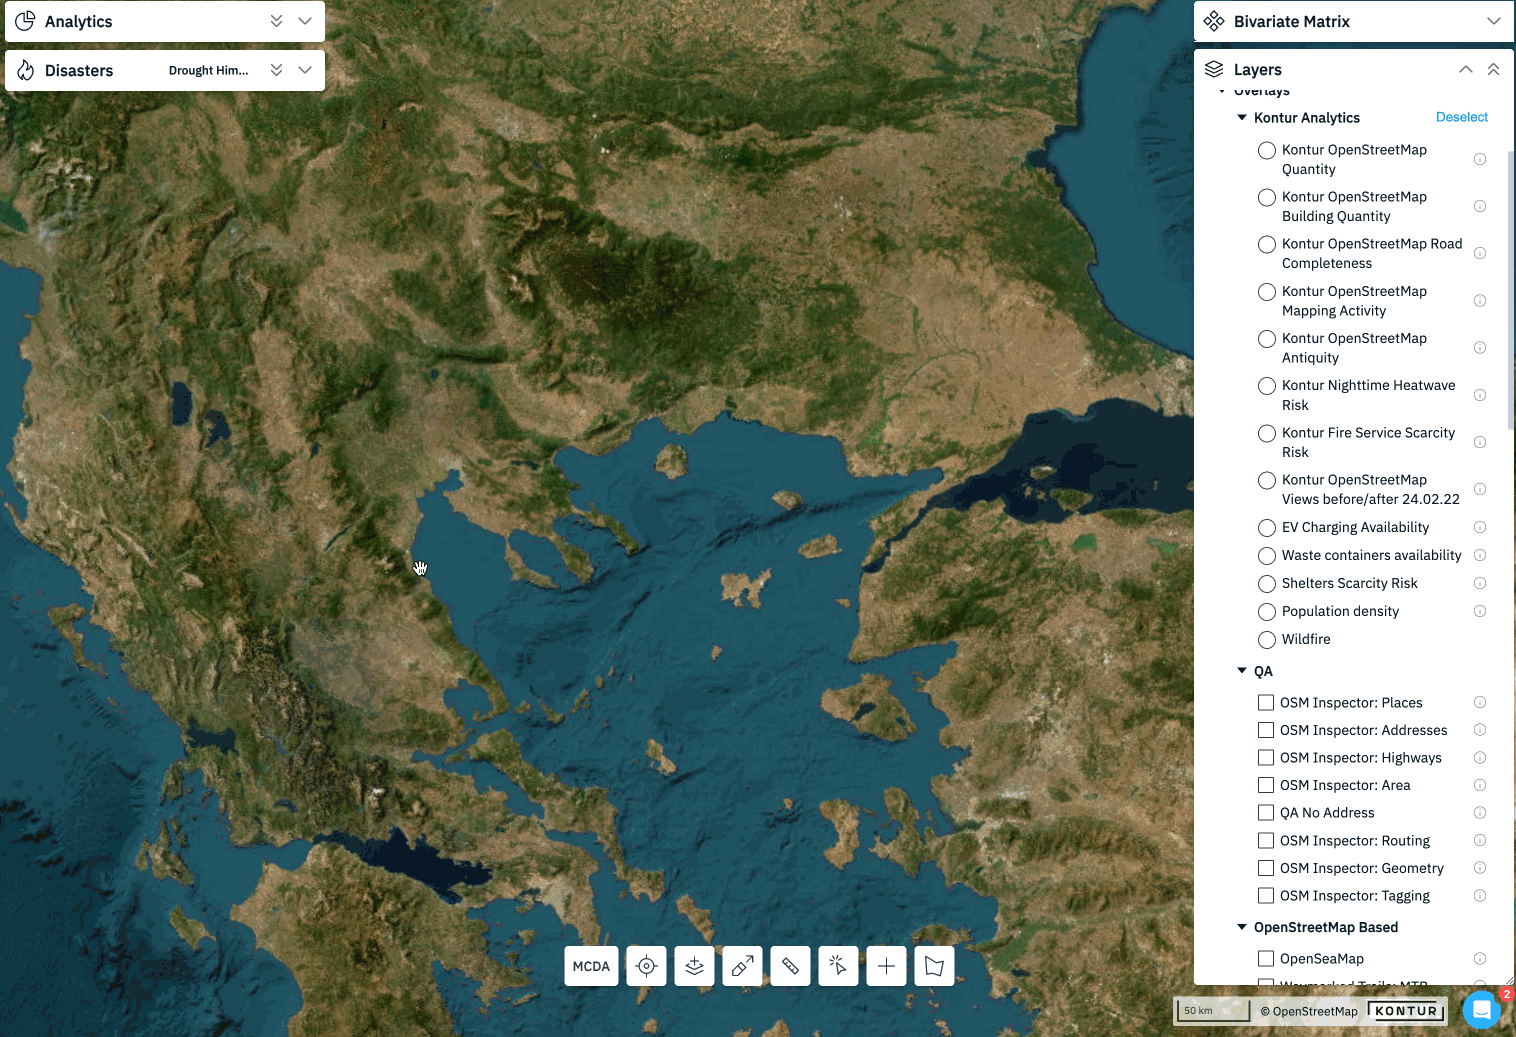
Task: Expand the Disasters panel chevron
Action: click(304, 70)
